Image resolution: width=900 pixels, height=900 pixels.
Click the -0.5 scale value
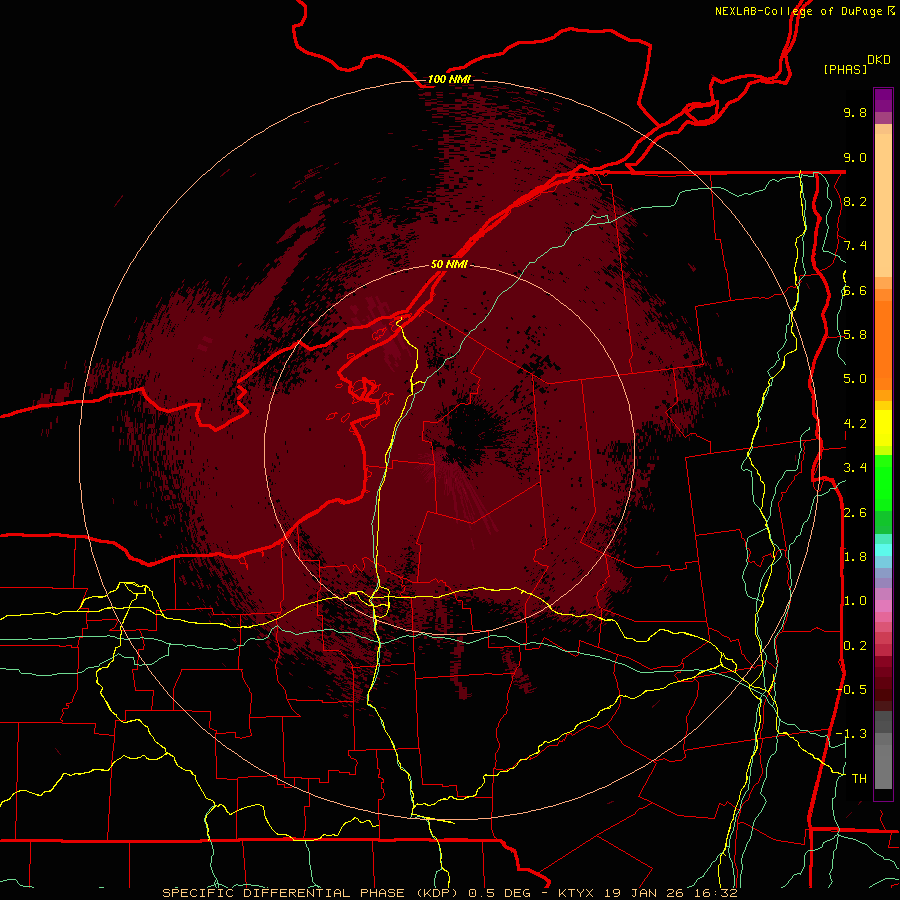pyautogui.click(x=851, y=690)
